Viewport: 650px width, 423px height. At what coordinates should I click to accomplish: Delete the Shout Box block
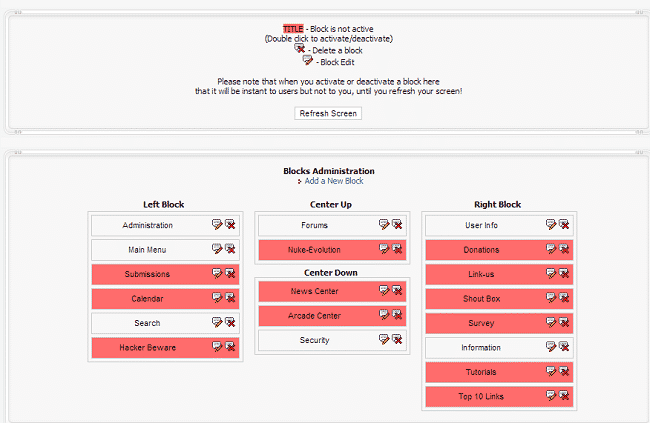pos(564,298)
